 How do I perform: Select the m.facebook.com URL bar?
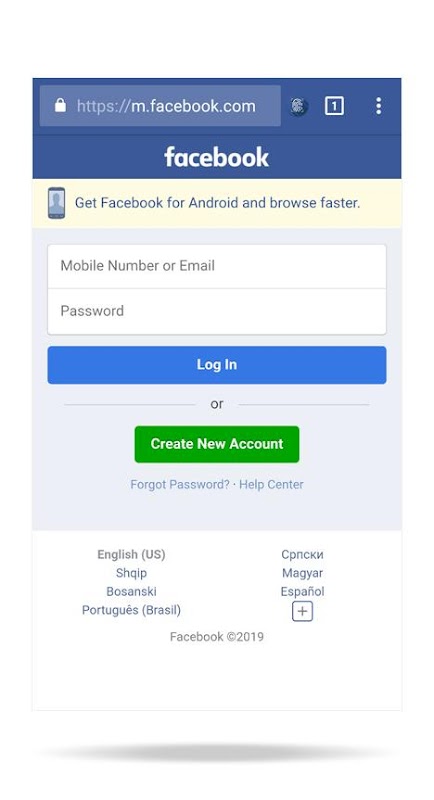tap(160, 106)
